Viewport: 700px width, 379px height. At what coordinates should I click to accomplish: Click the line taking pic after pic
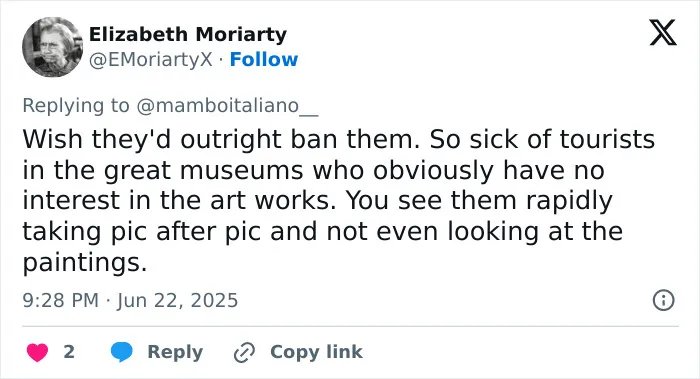(322, 232)
